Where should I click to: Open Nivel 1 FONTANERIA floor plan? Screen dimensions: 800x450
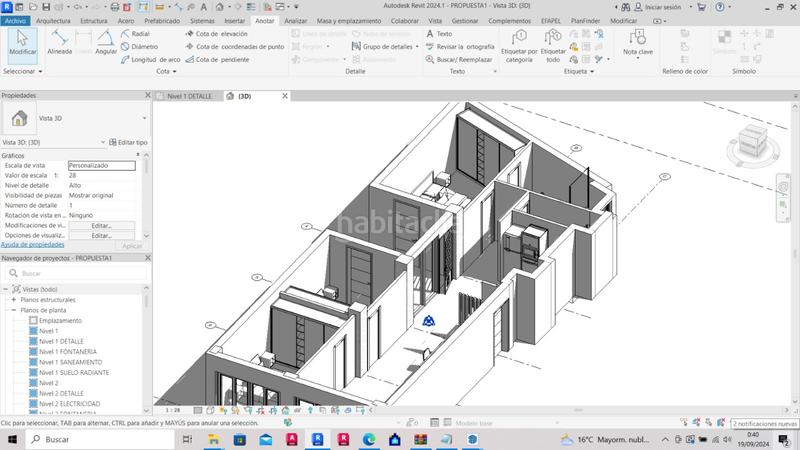pyautogui.click(x=68, y=351)
